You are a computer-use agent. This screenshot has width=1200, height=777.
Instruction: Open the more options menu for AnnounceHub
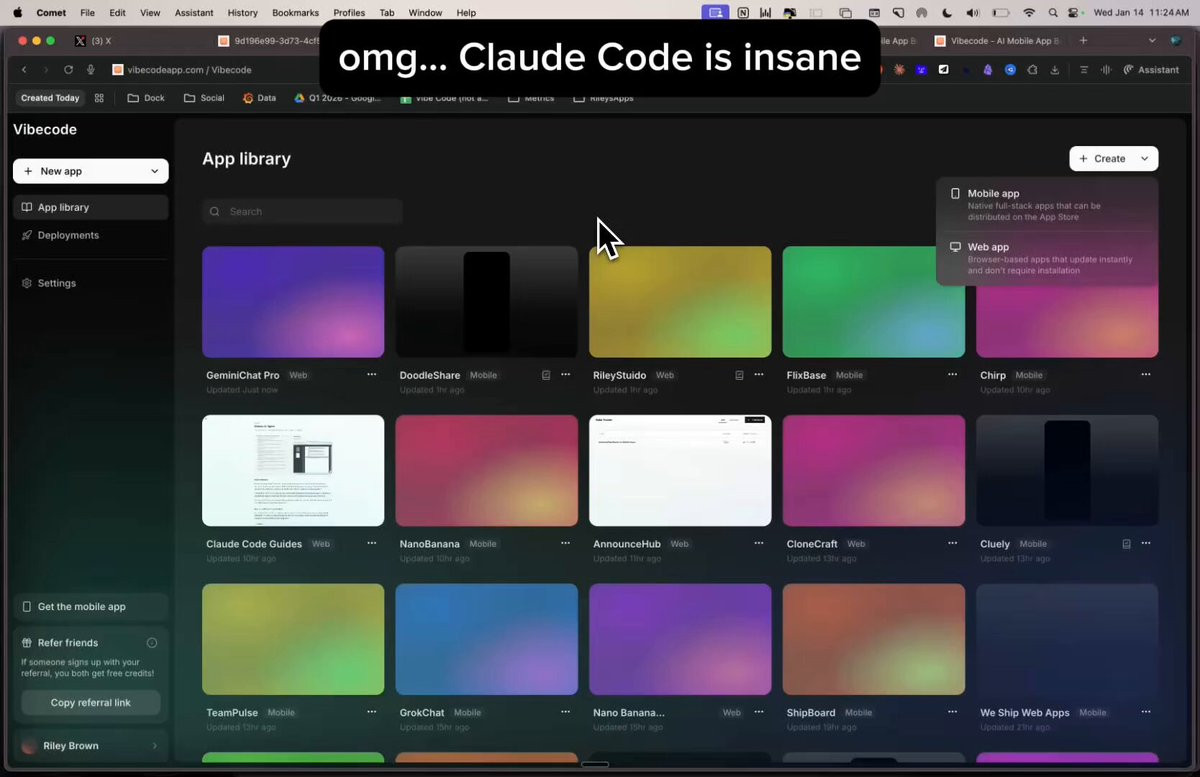[759, 544]
